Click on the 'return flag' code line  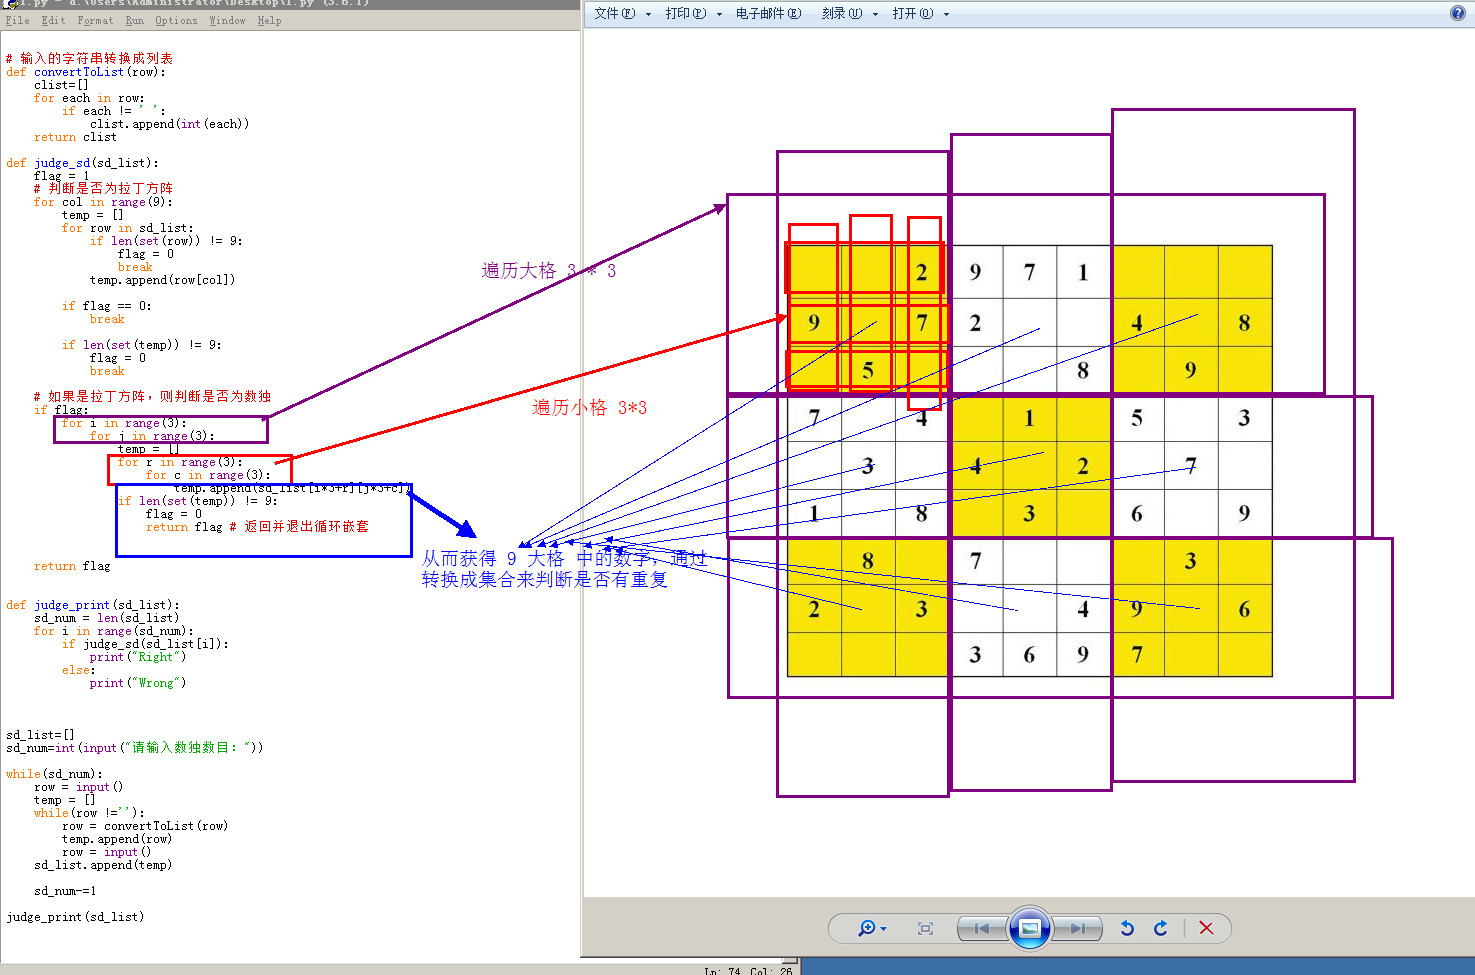point(72,566)
